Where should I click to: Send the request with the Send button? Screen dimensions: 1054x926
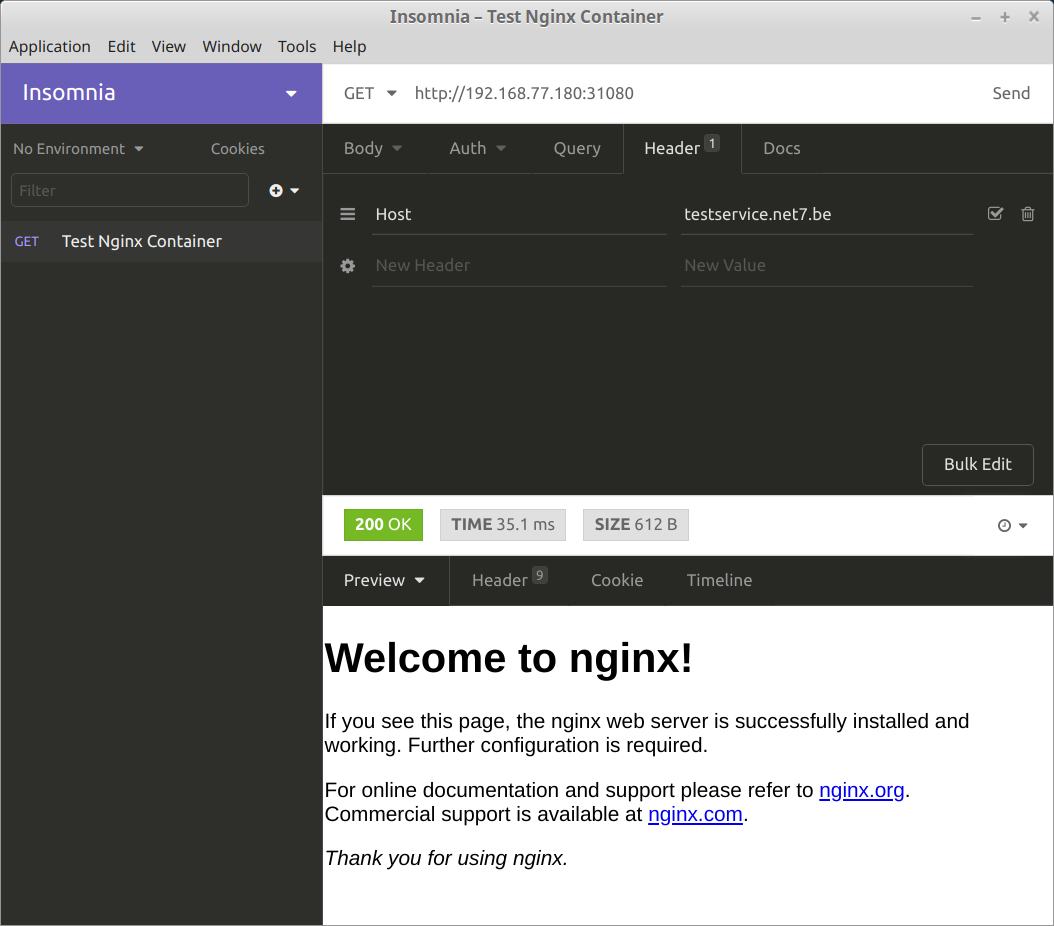tap(1011, 93)
